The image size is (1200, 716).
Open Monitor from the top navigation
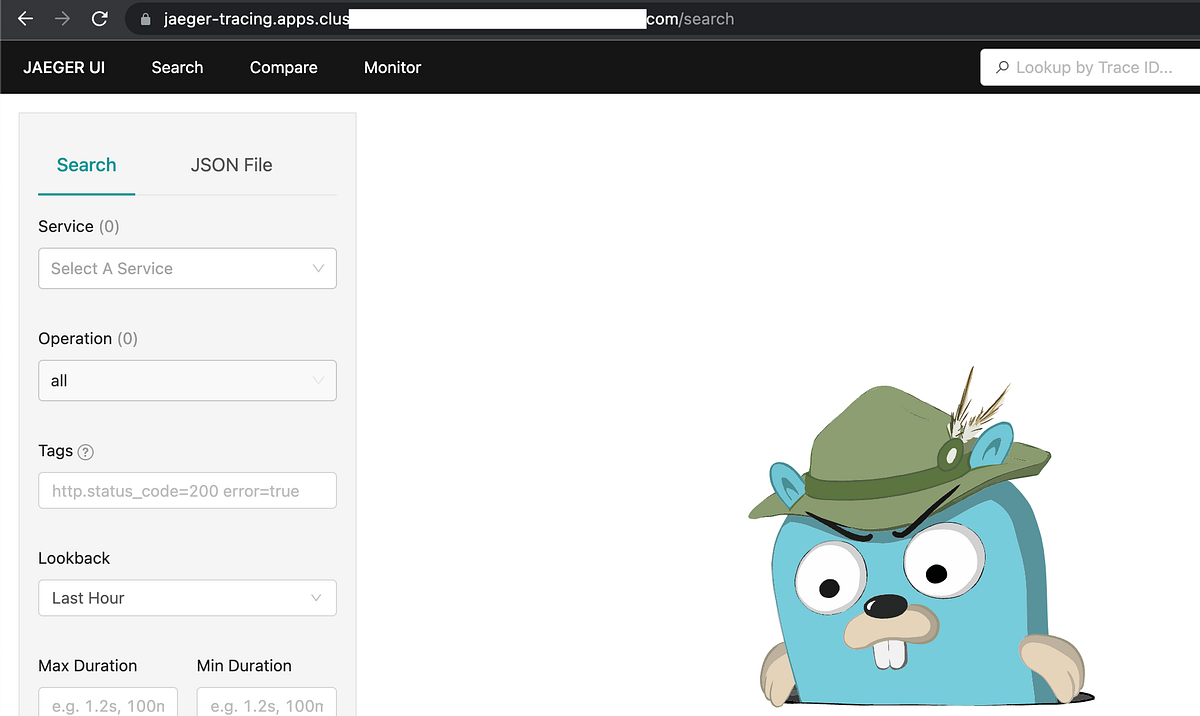pos(392,67)
